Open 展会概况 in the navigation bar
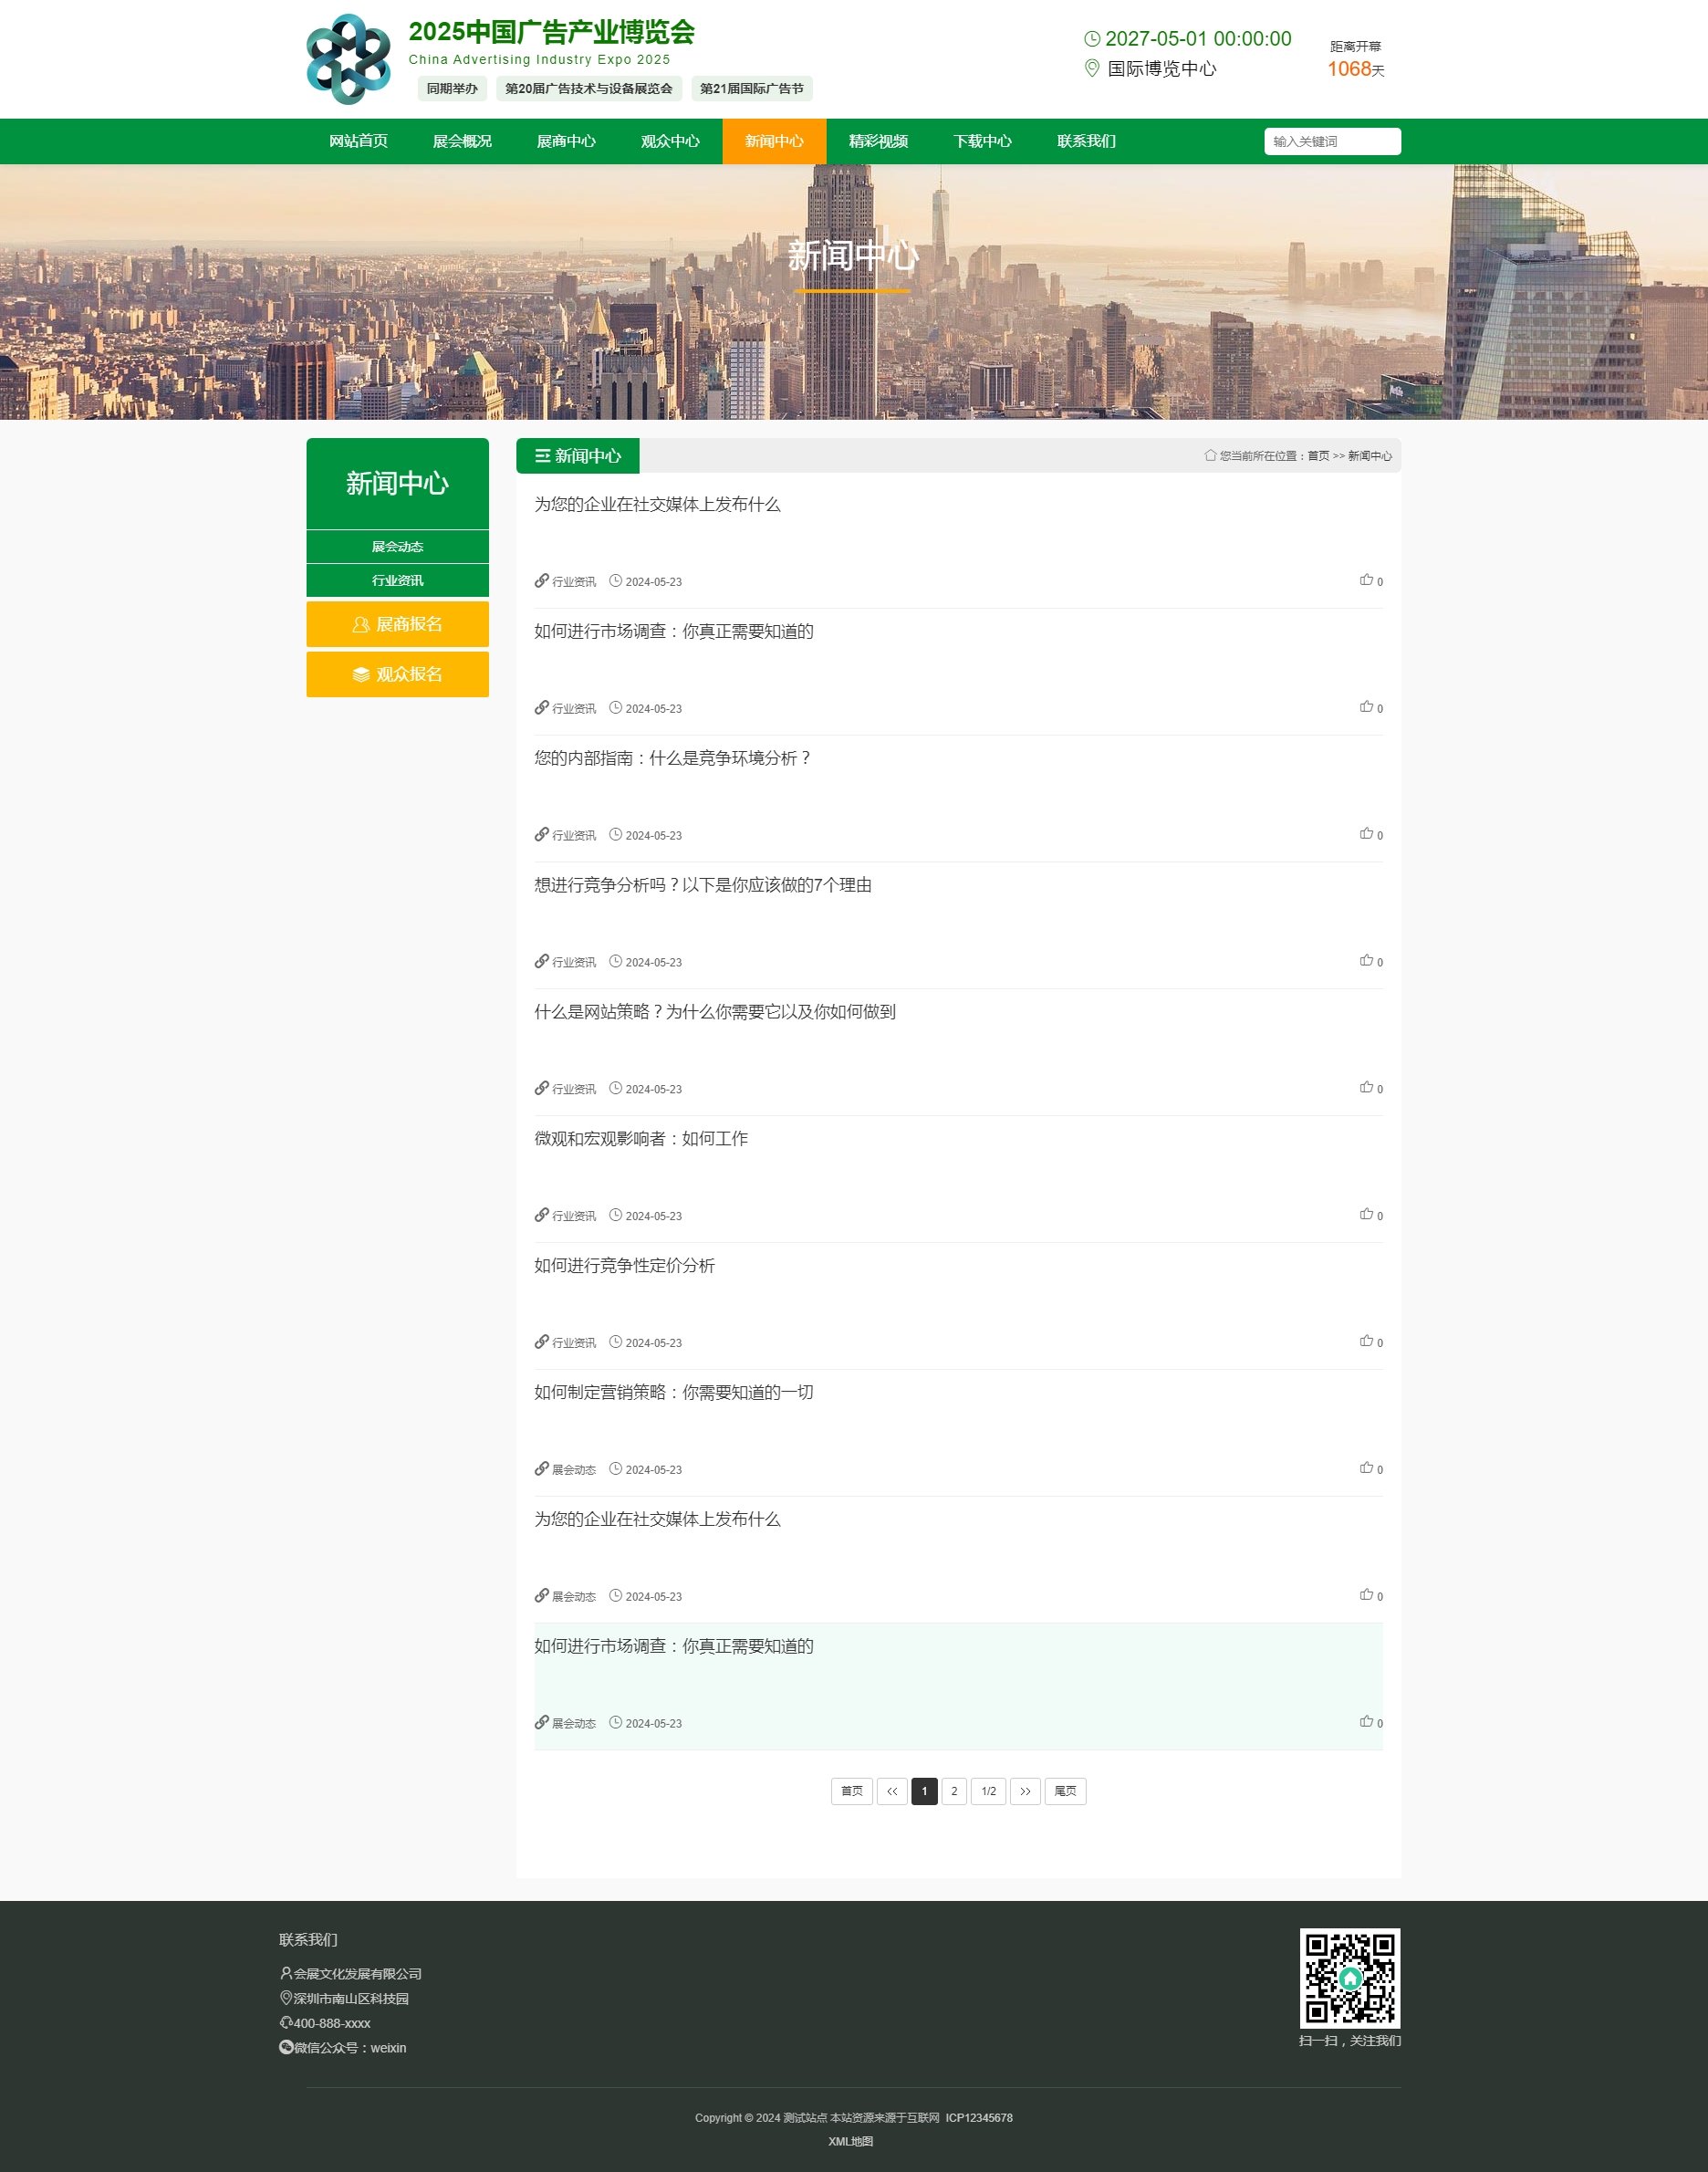Viewport: 1708px width, 2172px height. click(x=462, y=141)
